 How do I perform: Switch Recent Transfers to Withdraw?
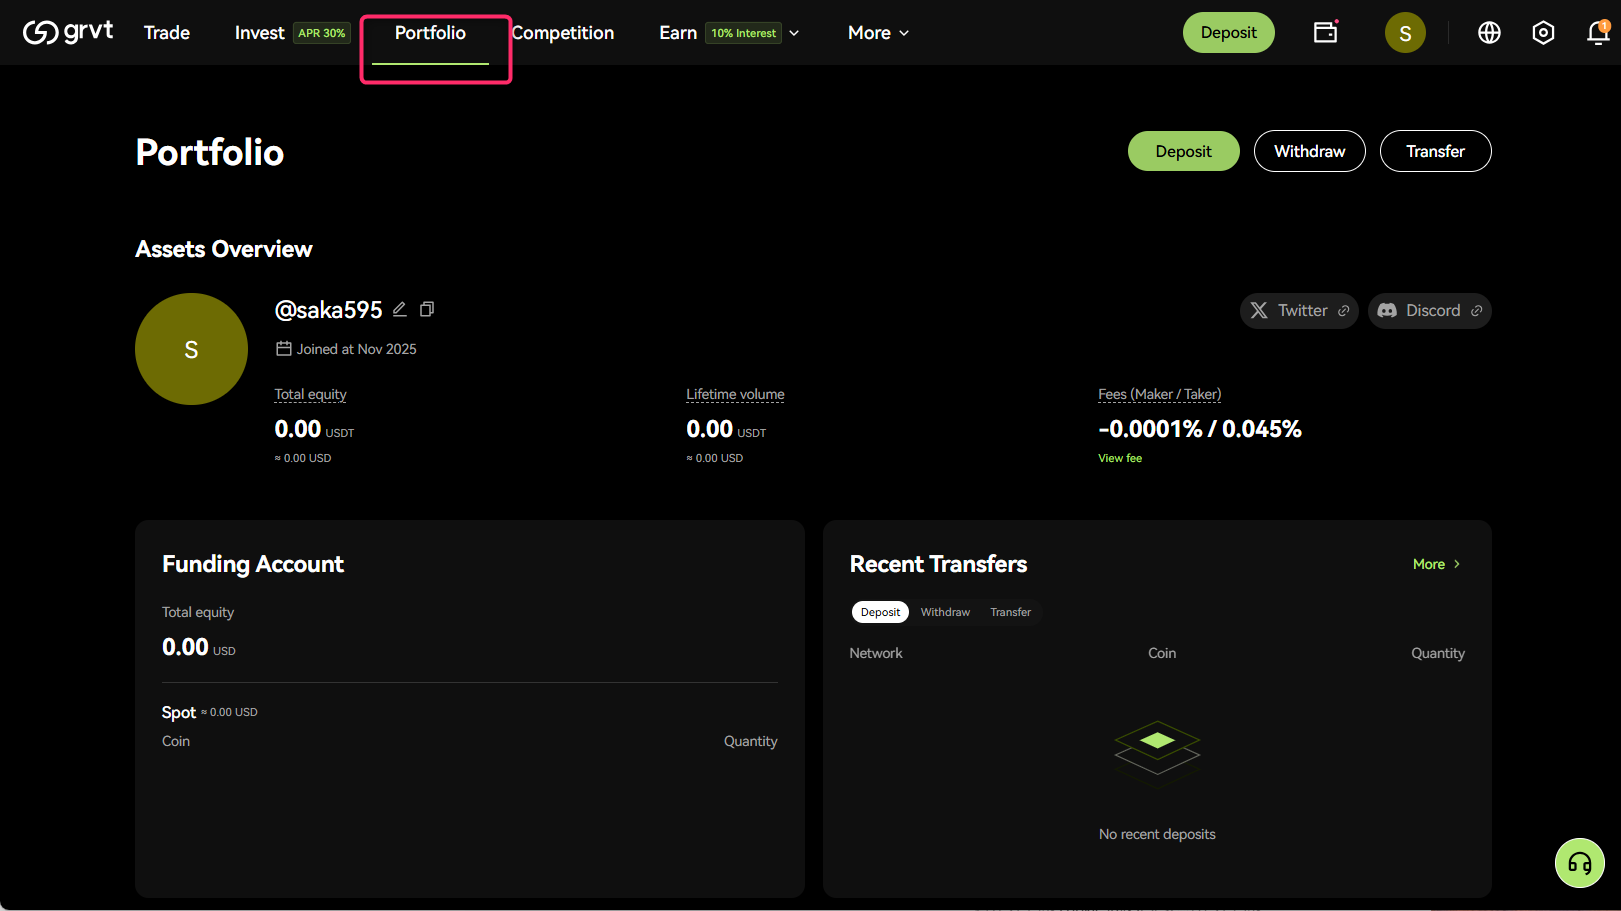945,612
